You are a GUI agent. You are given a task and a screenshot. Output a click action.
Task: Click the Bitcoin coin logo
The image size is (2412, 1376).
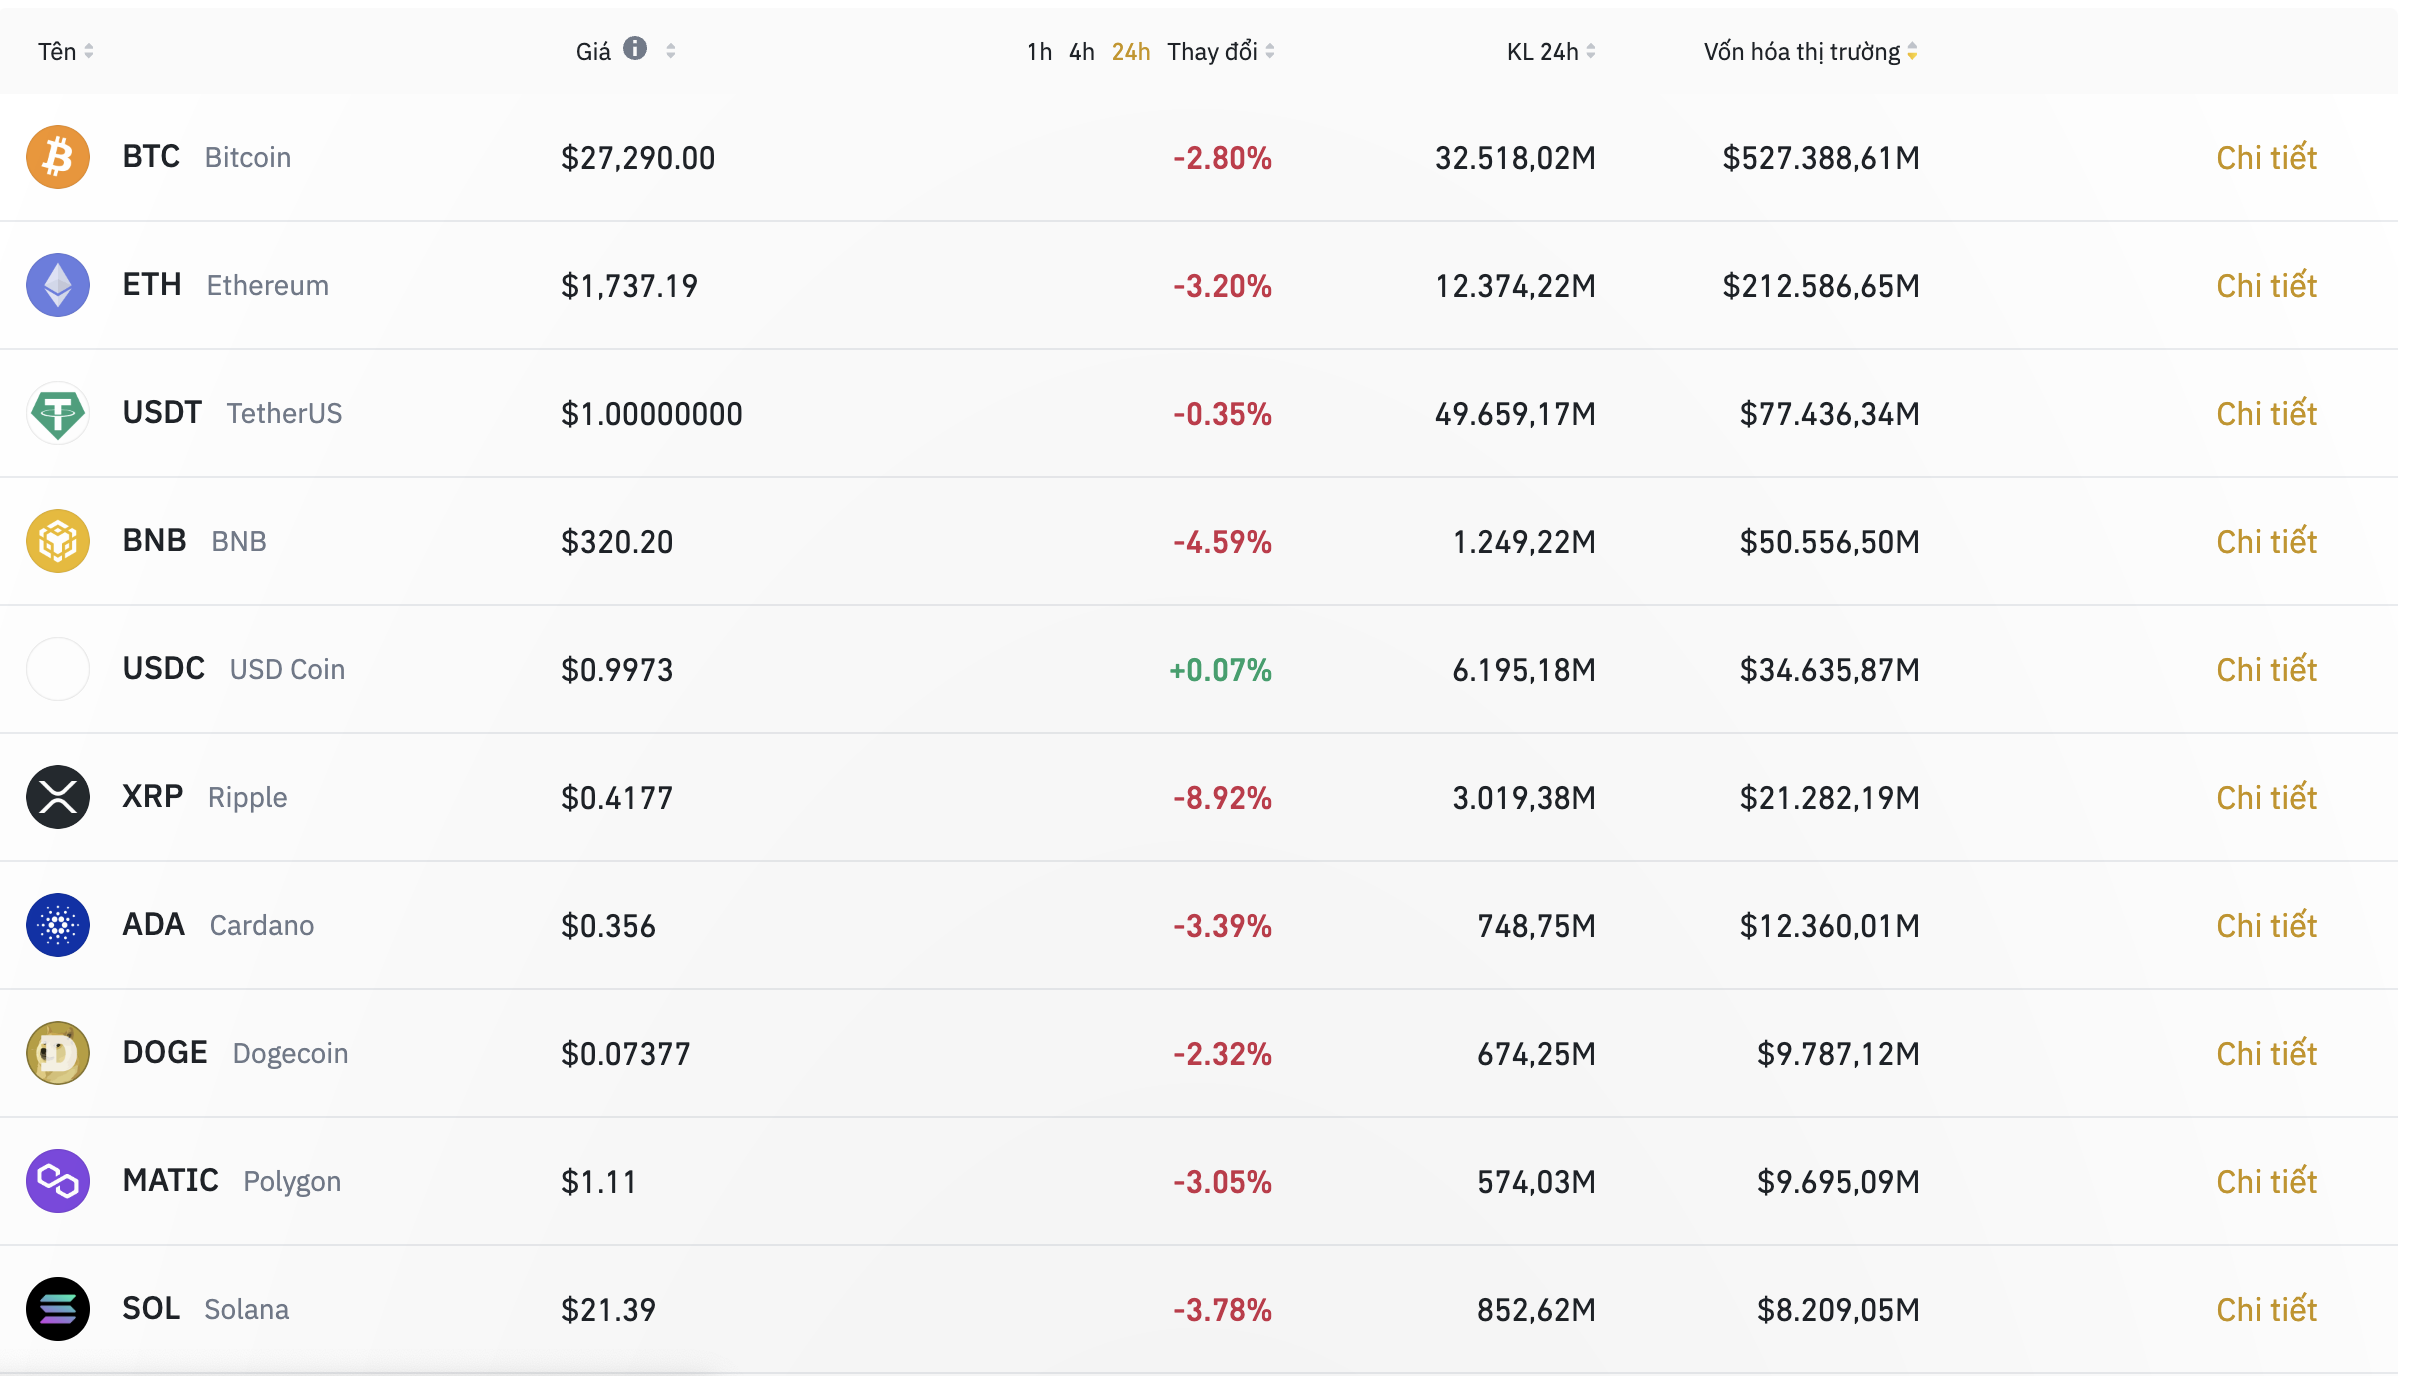(58, 157)
